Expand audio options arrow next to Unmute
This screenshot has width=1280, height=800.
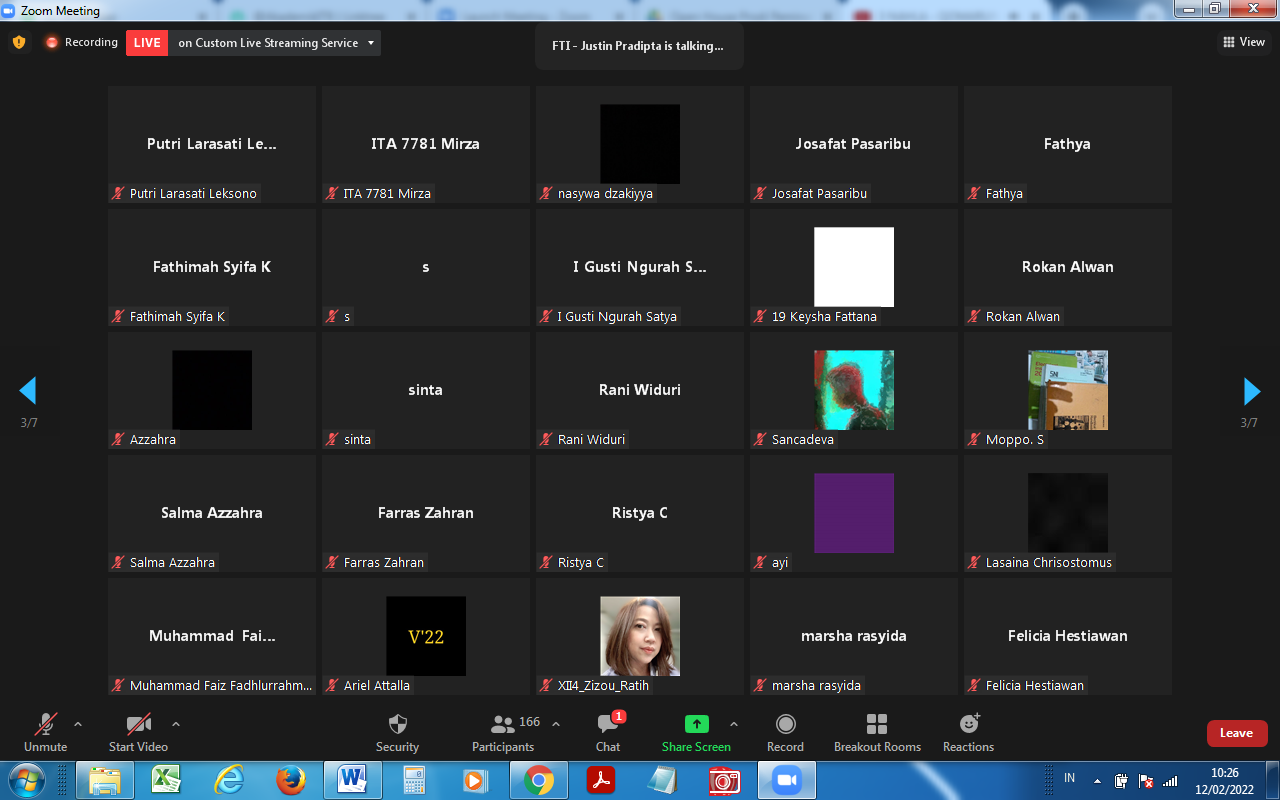point(78,724)
